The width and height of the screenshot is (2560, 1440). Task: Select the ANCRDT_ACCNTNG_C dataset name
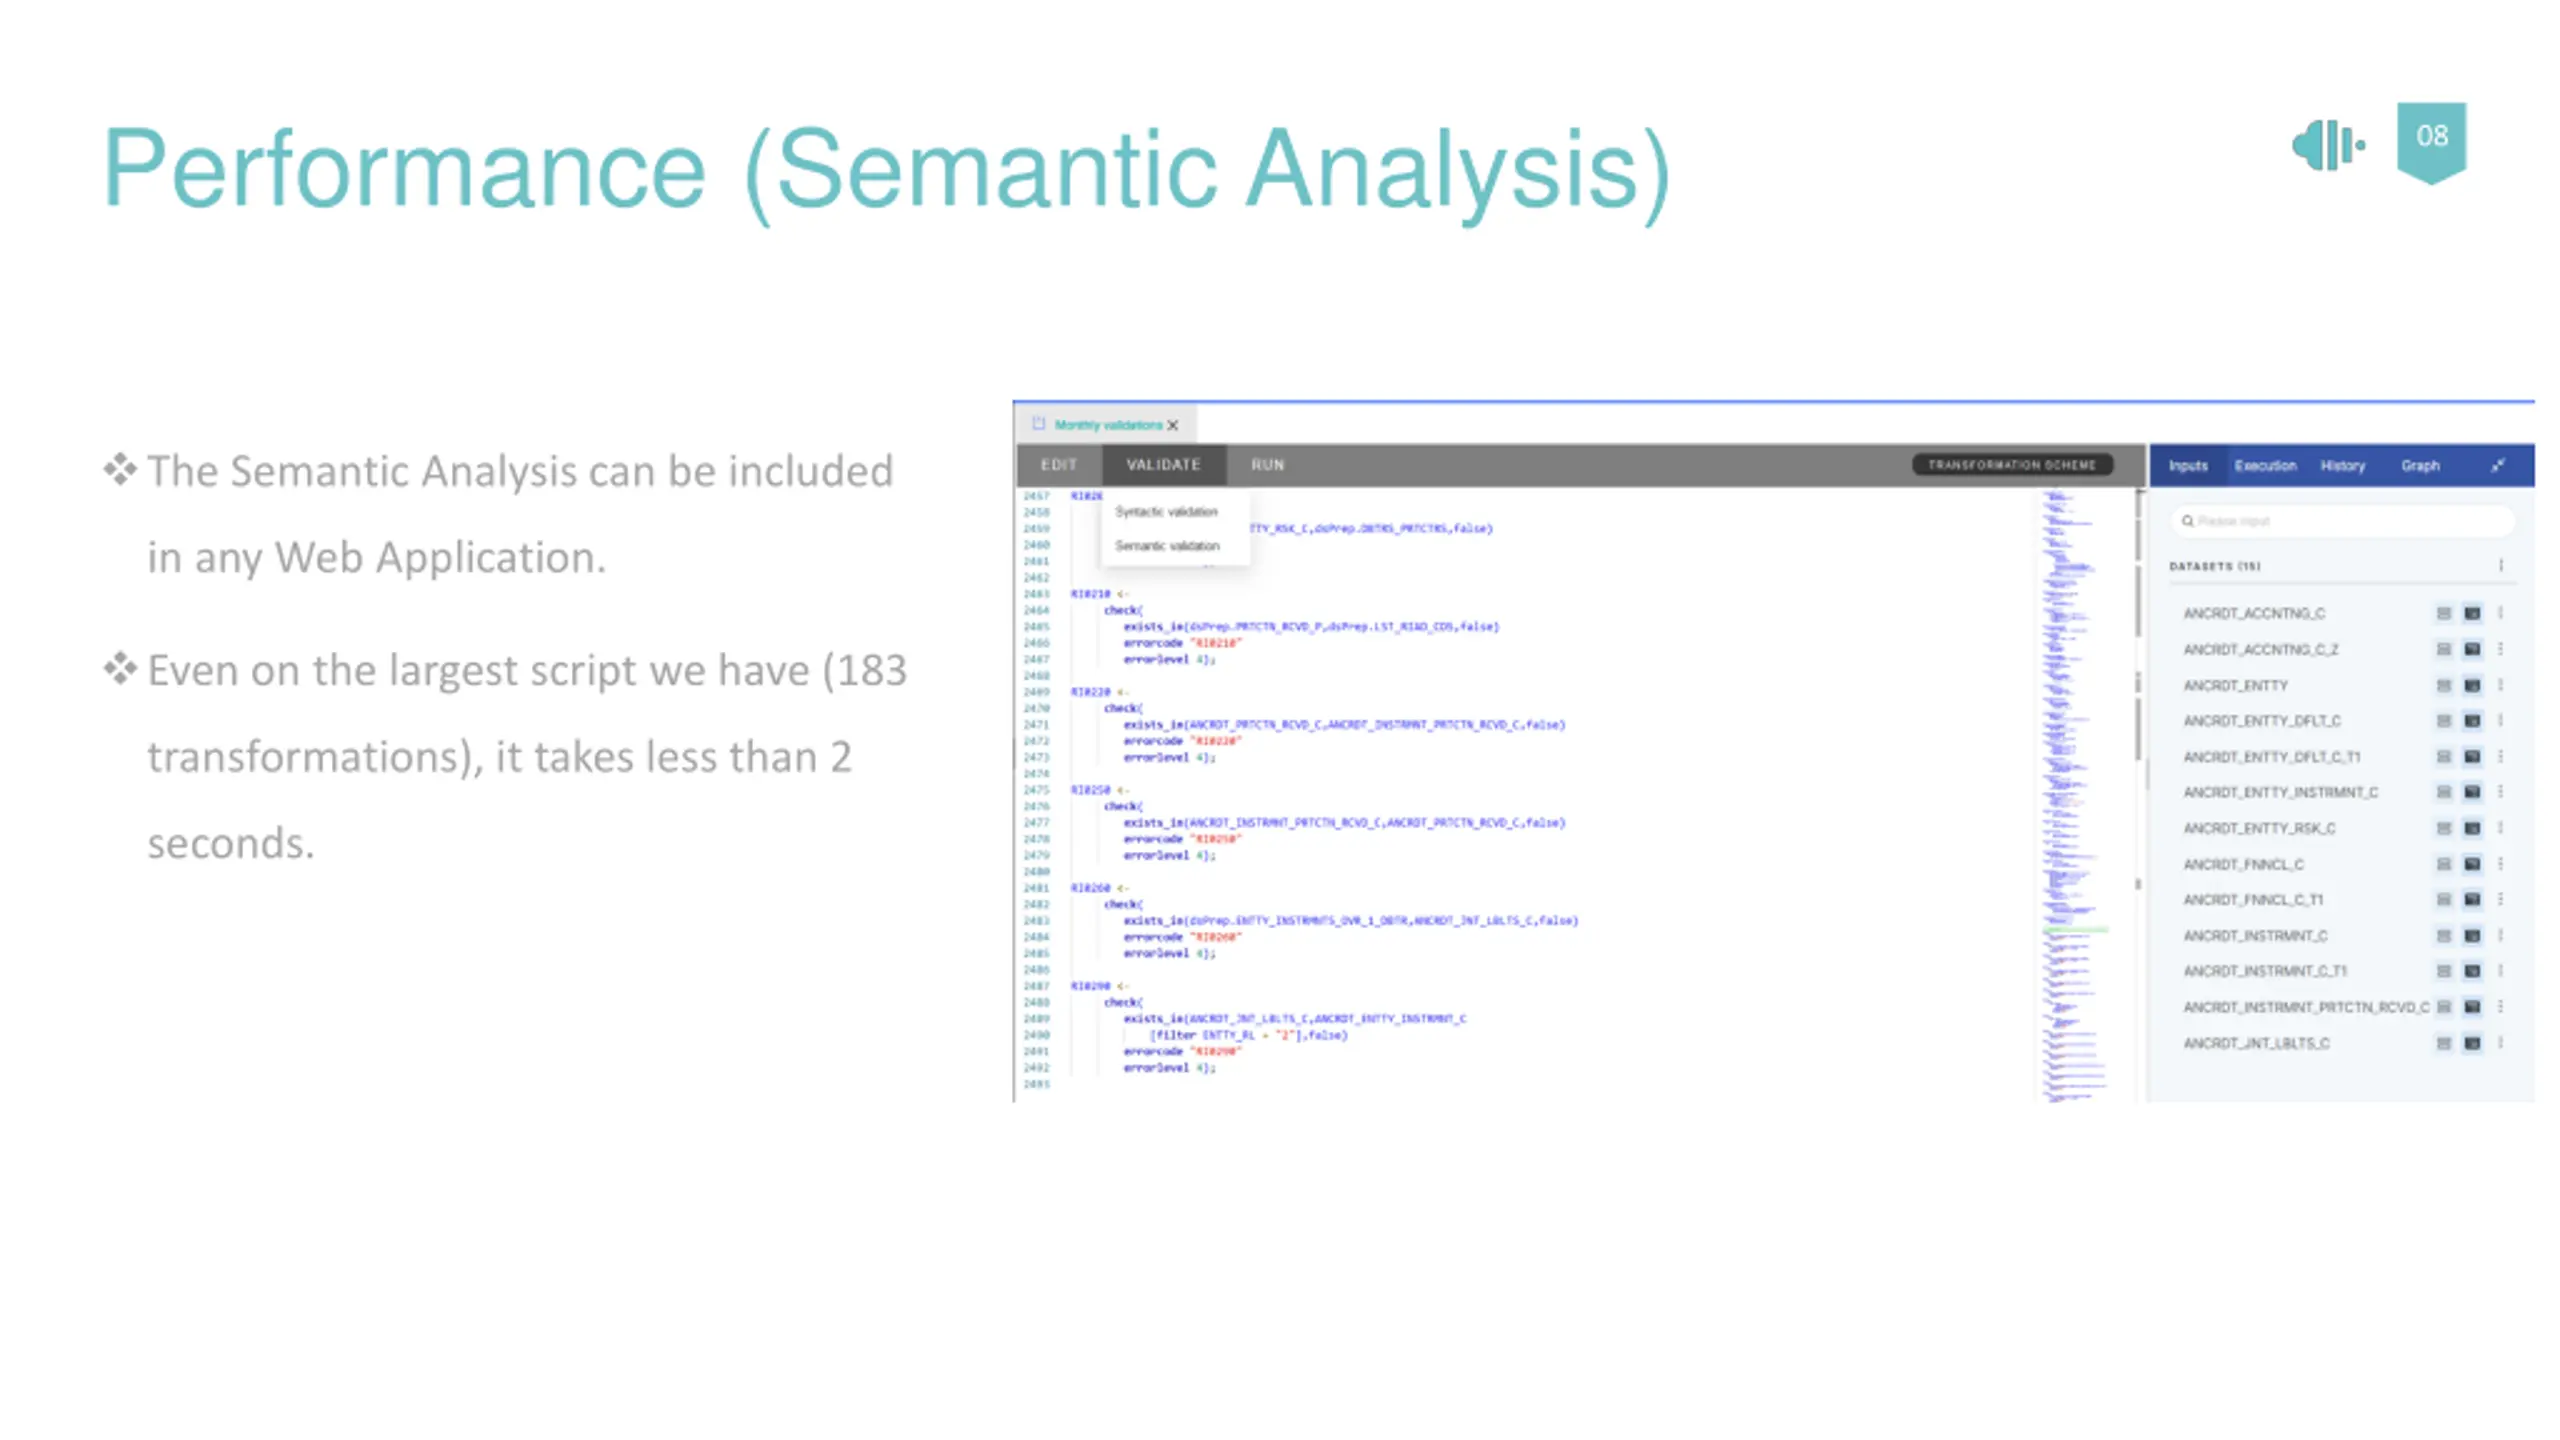pos(2254,613)
